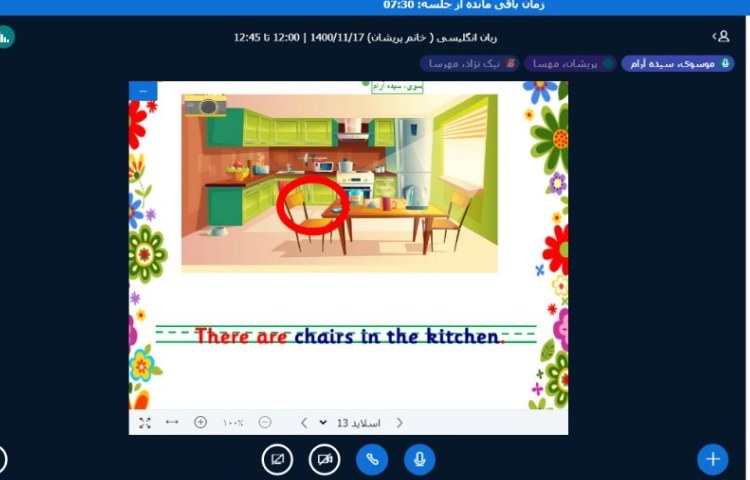Zoom in on the slide
The width and height of the screenshot is (750, 480).
[200, 423]
